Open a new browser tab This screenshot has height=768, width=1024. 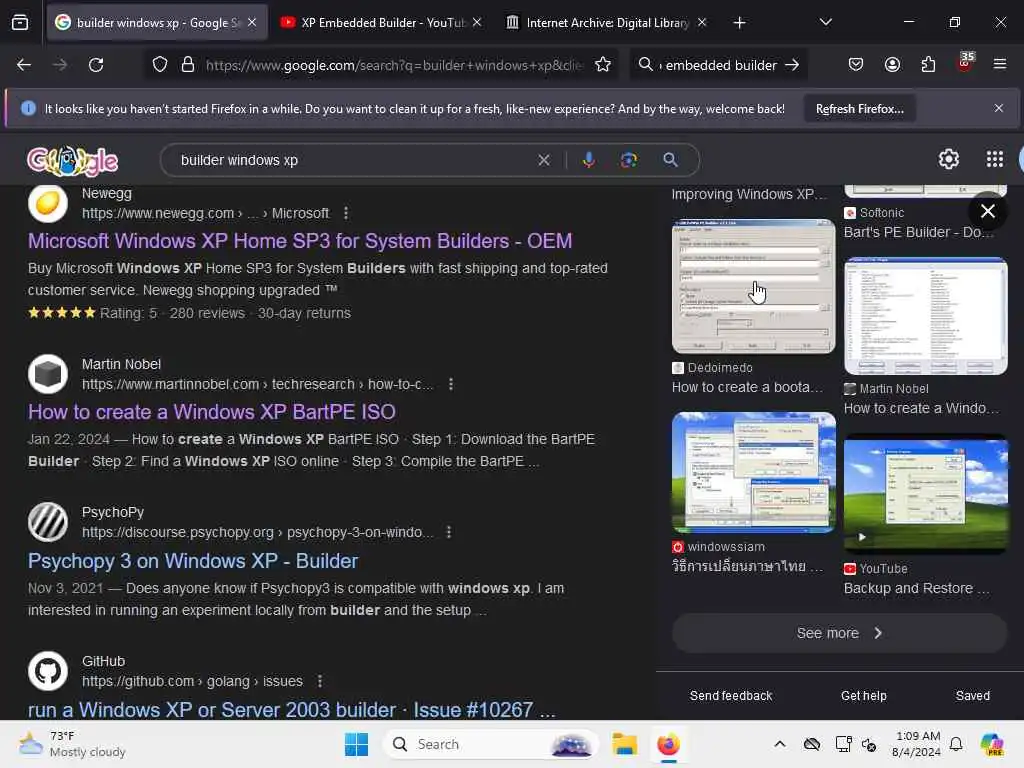click(739, 23)
